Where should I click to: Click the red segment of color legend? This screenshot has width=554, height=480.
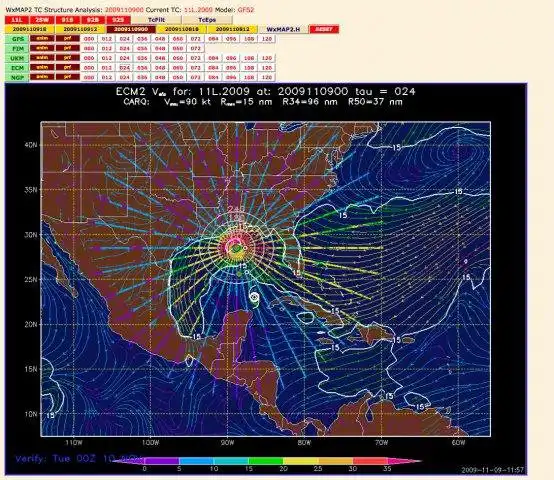(x=370, y=461)
